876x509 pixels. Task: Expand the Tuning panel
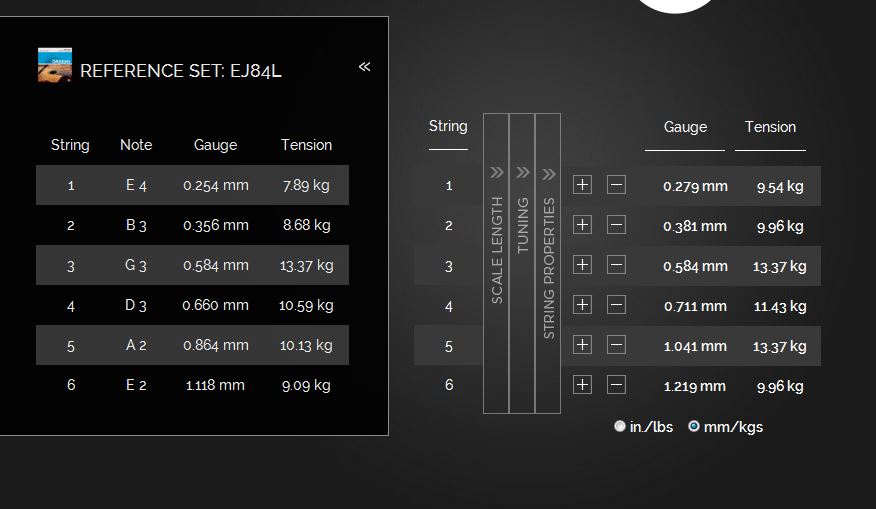point(522,263)
